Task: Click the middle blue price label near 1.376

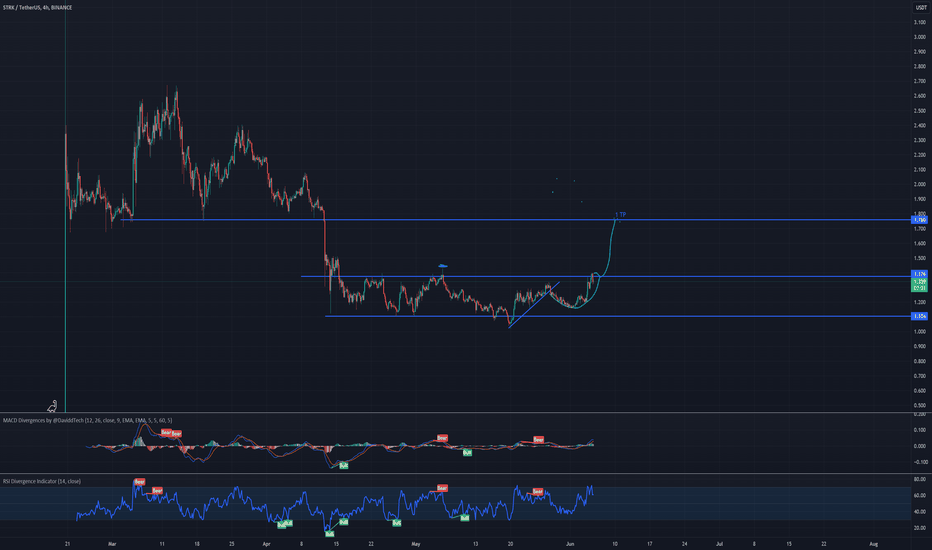Action: [x=920, y=274]
